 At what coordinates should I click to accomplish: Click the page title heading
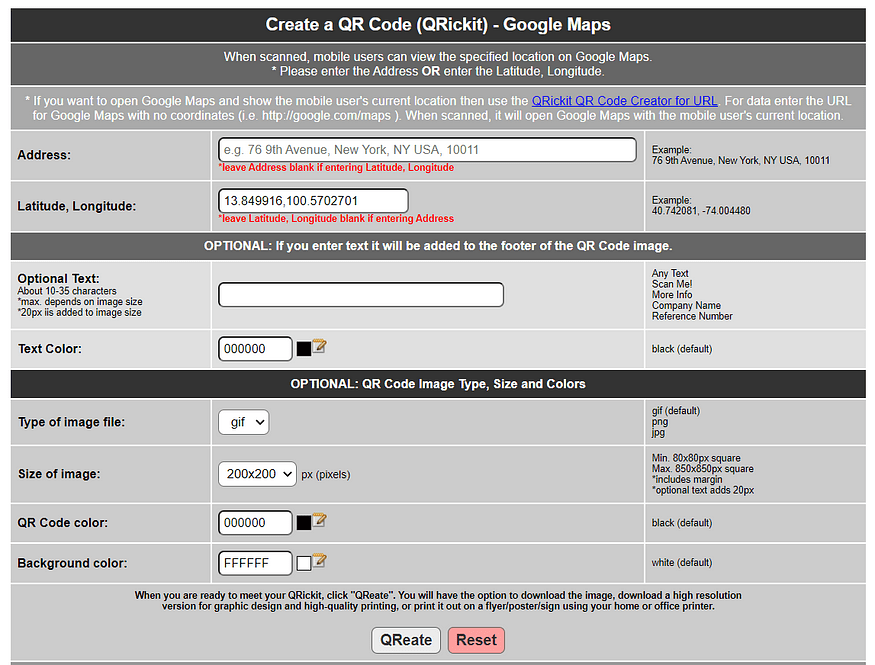[x=438, y=25]
